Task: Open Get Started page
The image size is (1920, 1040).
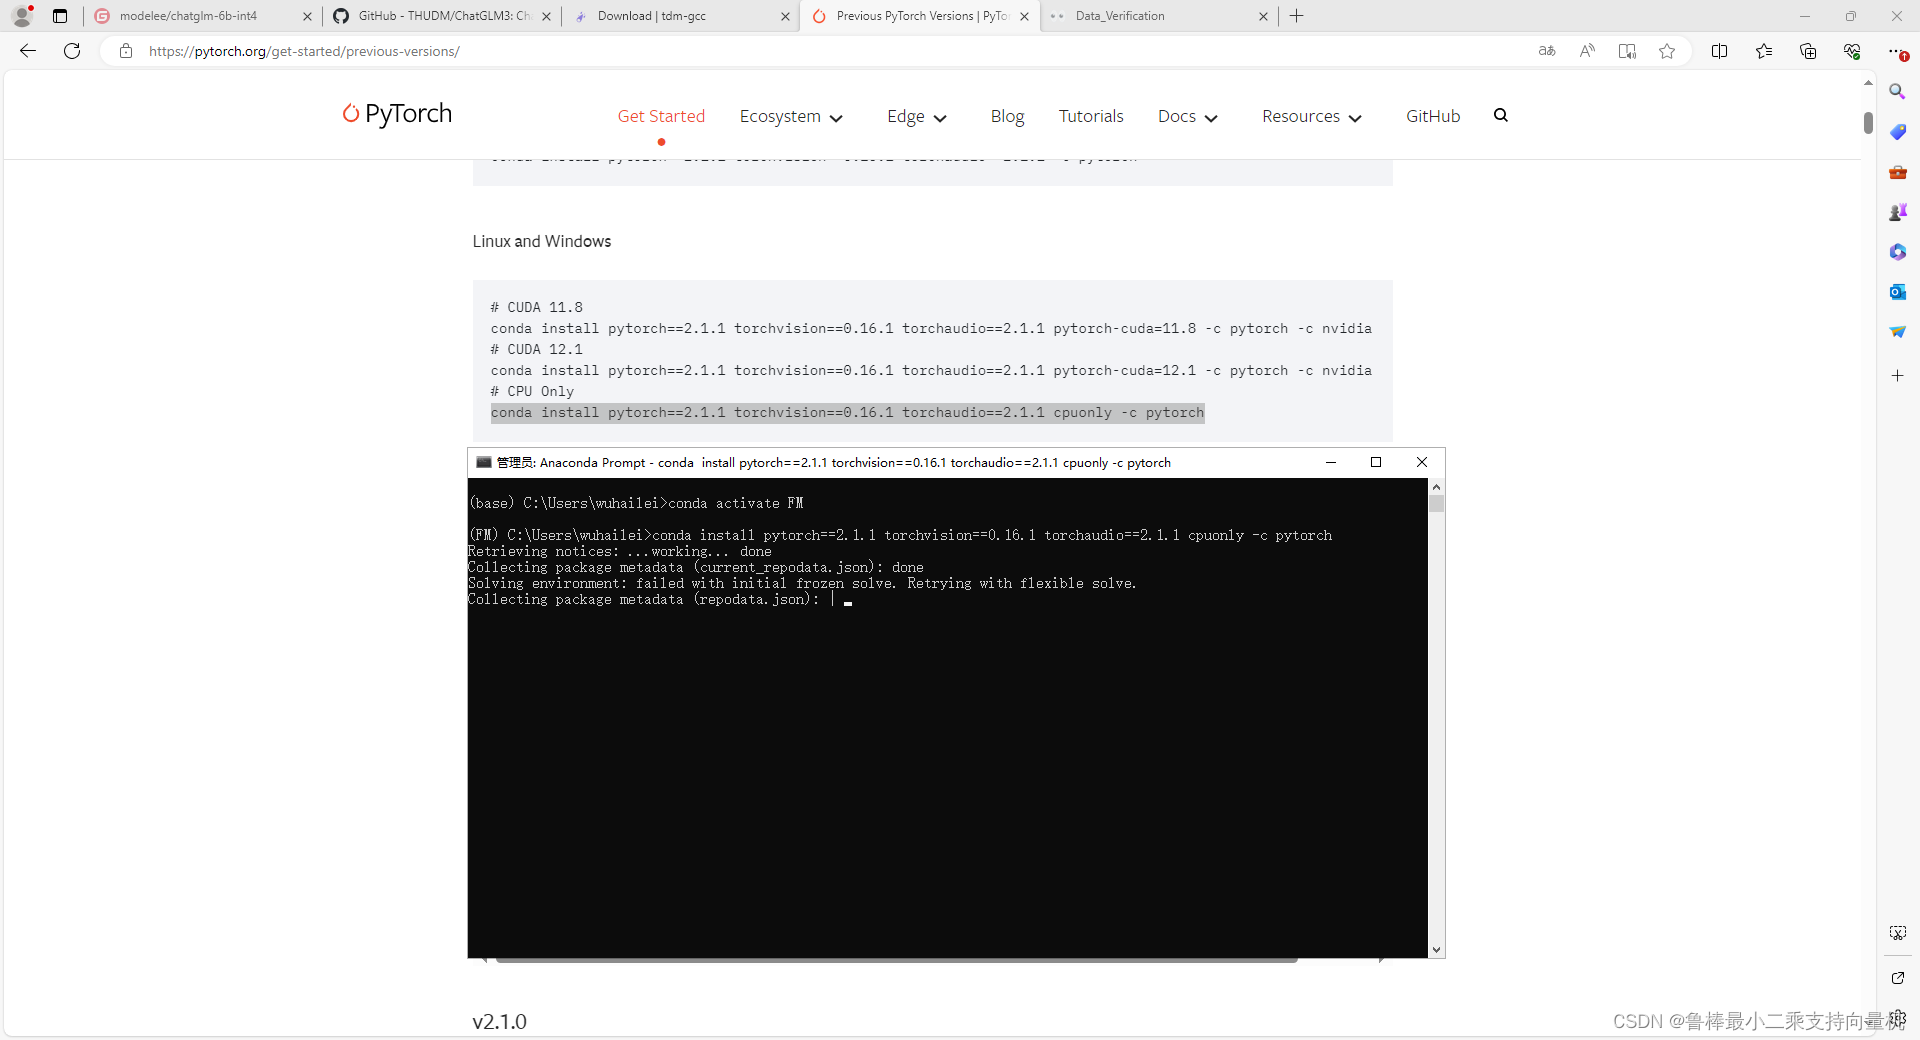Action: click(661, 116)
